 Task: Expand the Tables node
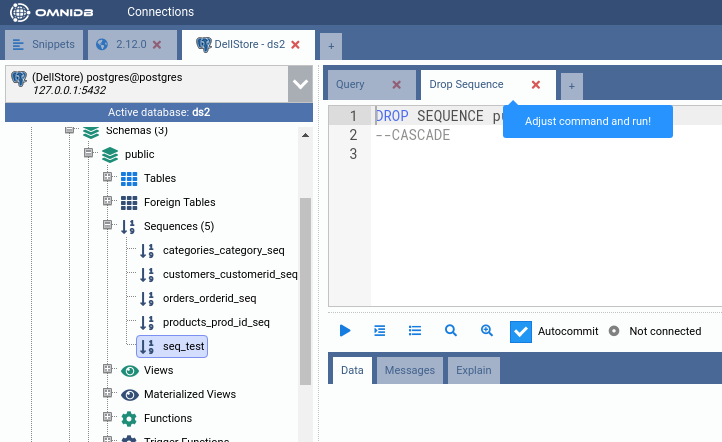pyautogui.click(x=108, y=177)
